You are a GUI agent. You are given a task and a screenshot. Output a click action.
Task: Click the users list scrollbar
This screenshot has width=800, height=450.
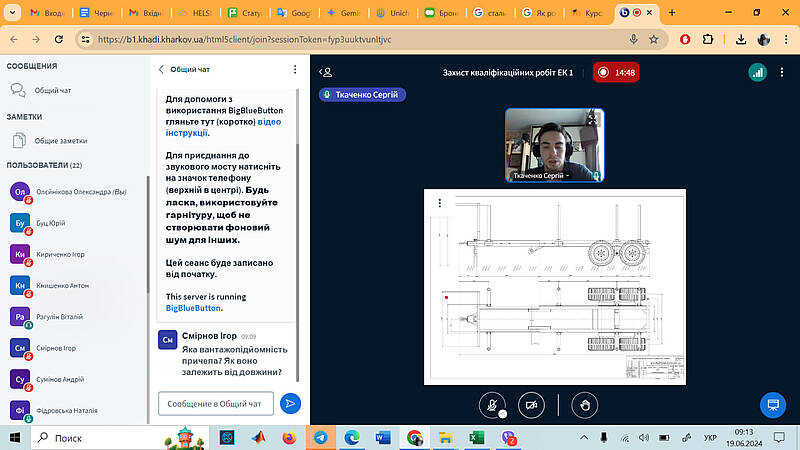click(x=148, y=235)
